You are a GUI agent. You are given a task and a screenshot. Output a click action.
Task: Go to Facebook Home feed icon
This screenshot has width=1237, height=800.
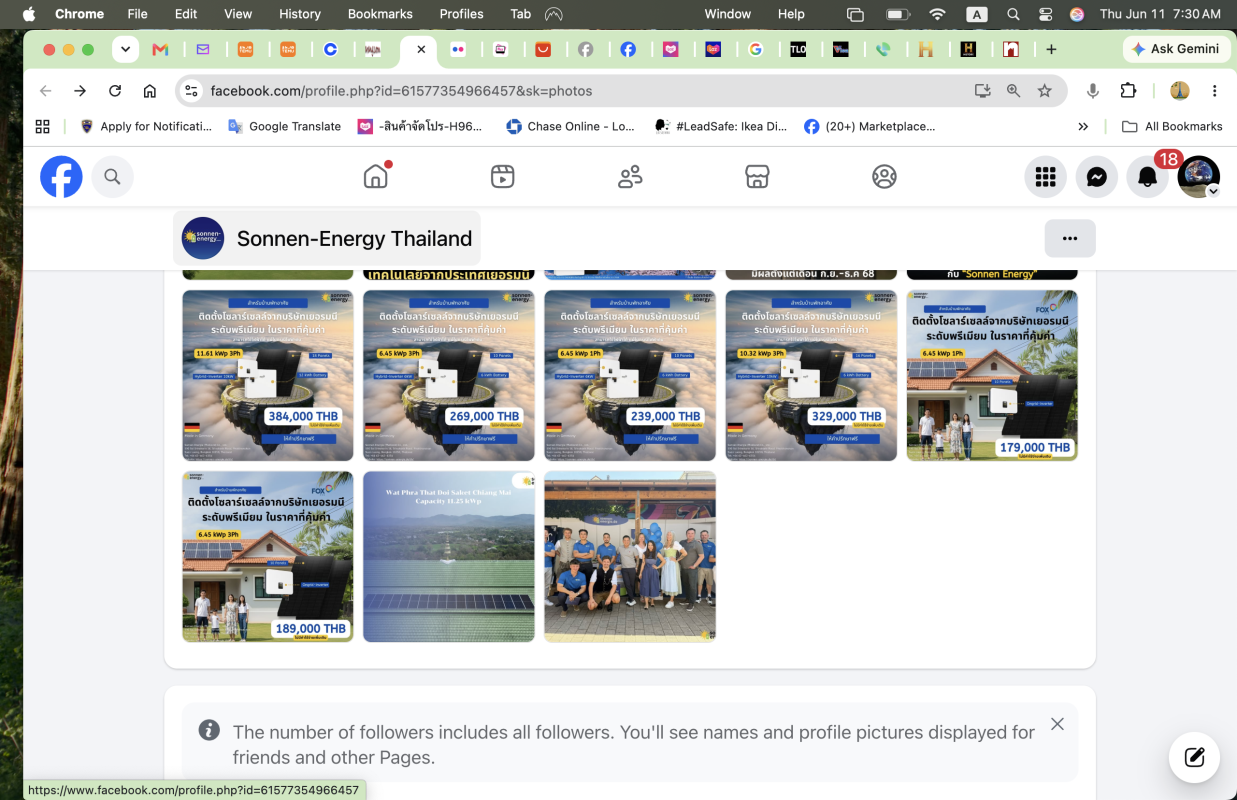[x=376, y=177]
